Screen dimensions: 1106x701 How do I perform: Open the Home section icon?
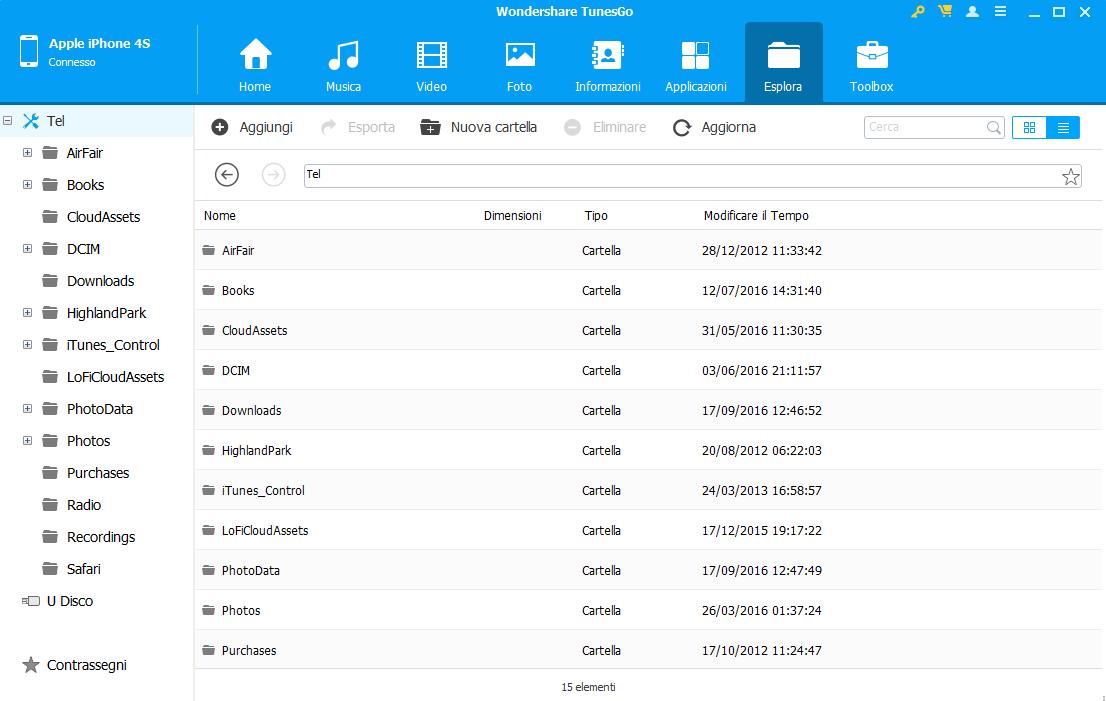point(255,64)
